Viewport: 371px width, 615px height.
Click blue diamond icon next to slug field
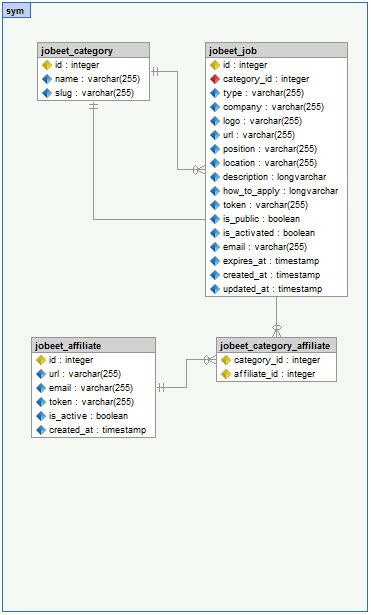(47, 93)
